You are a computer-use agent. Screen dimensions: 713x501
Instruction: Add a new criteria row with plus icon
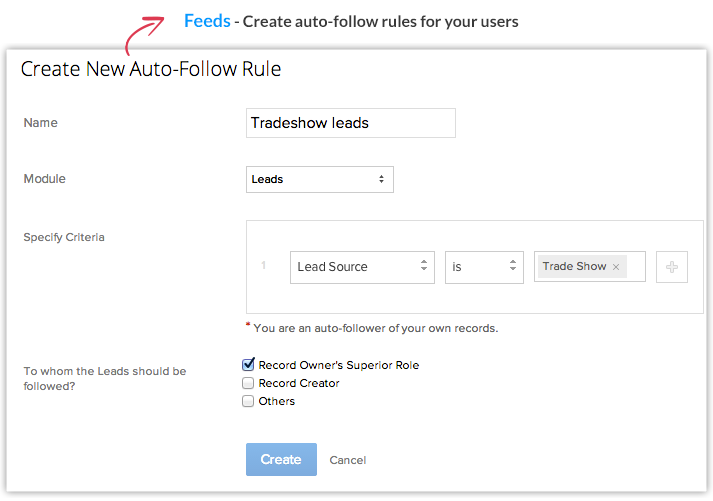[x=671, y=267]
